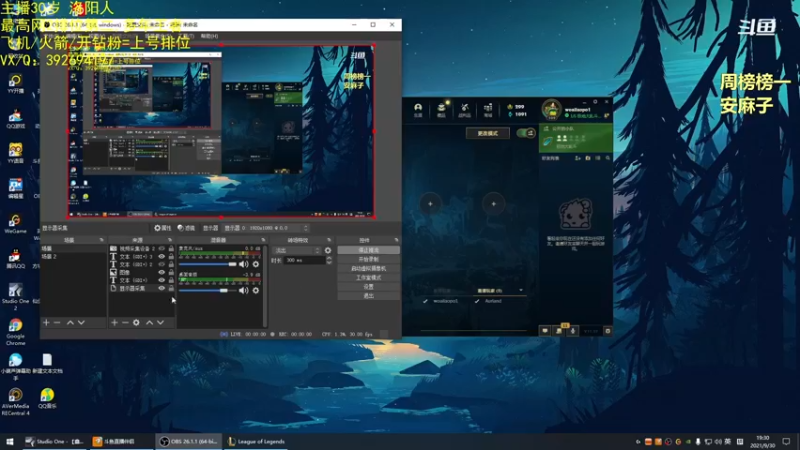Open the Loot icon in League client top bar
The width and height of the screenshot is (800, 450).
(441, 110)
